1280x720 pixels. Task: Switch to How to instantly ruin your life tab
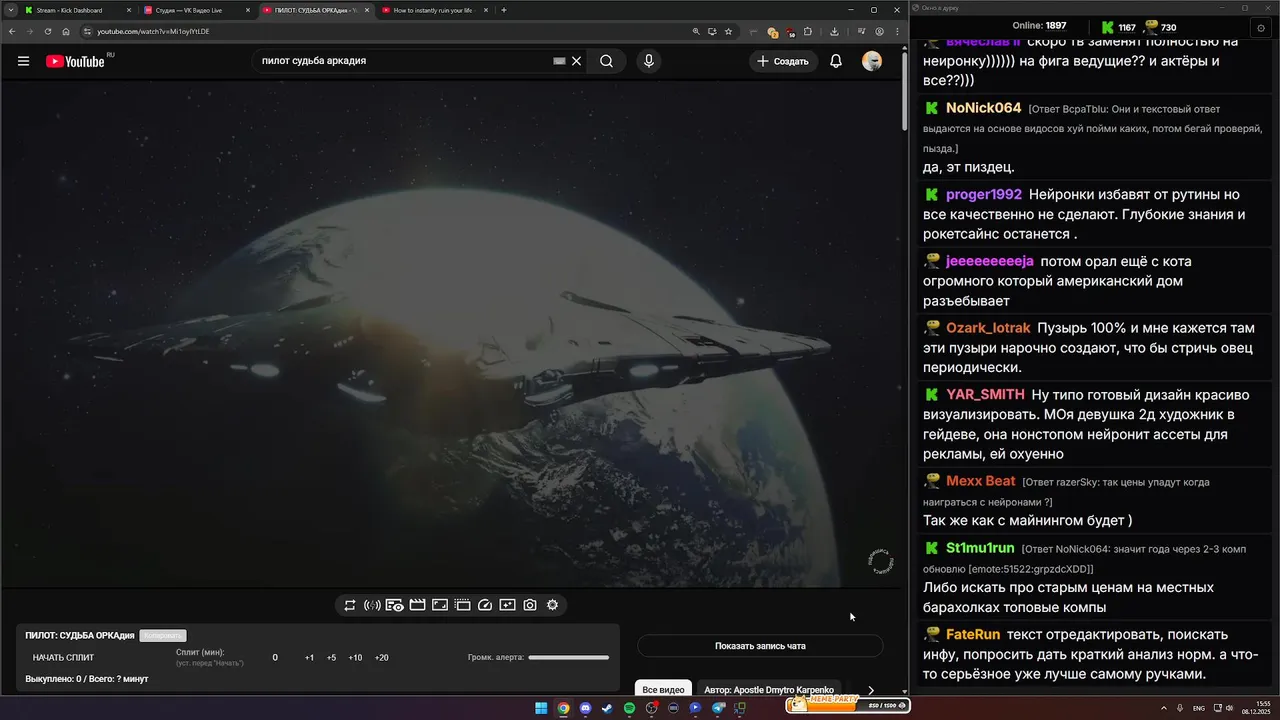click(x=435, y=10)
